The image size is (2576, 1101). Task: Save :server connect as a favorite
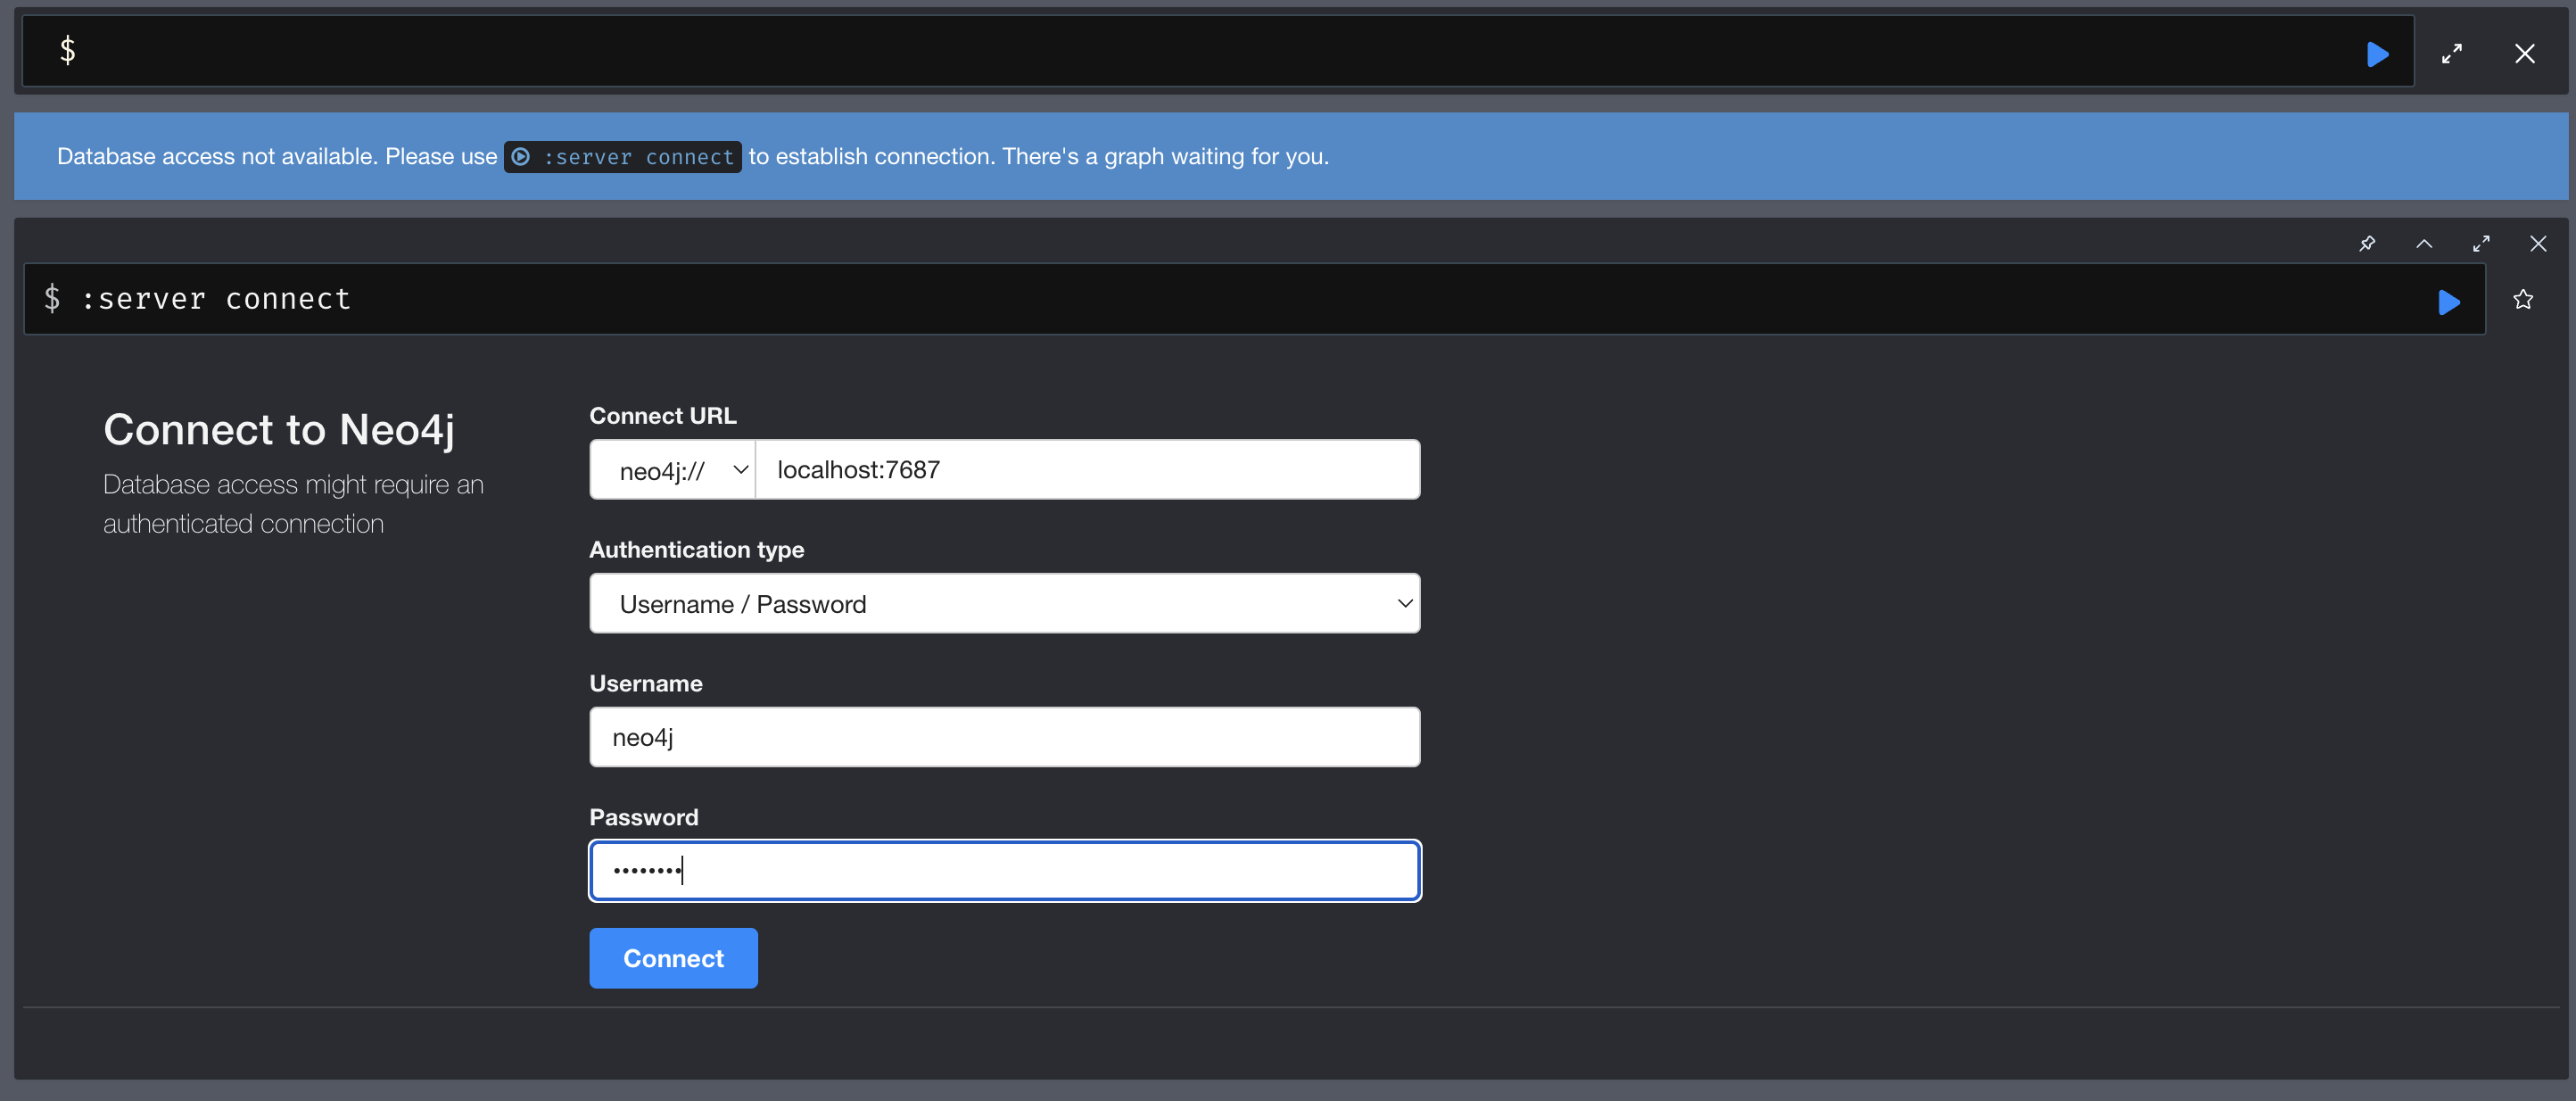click(x=2522, y=299)
